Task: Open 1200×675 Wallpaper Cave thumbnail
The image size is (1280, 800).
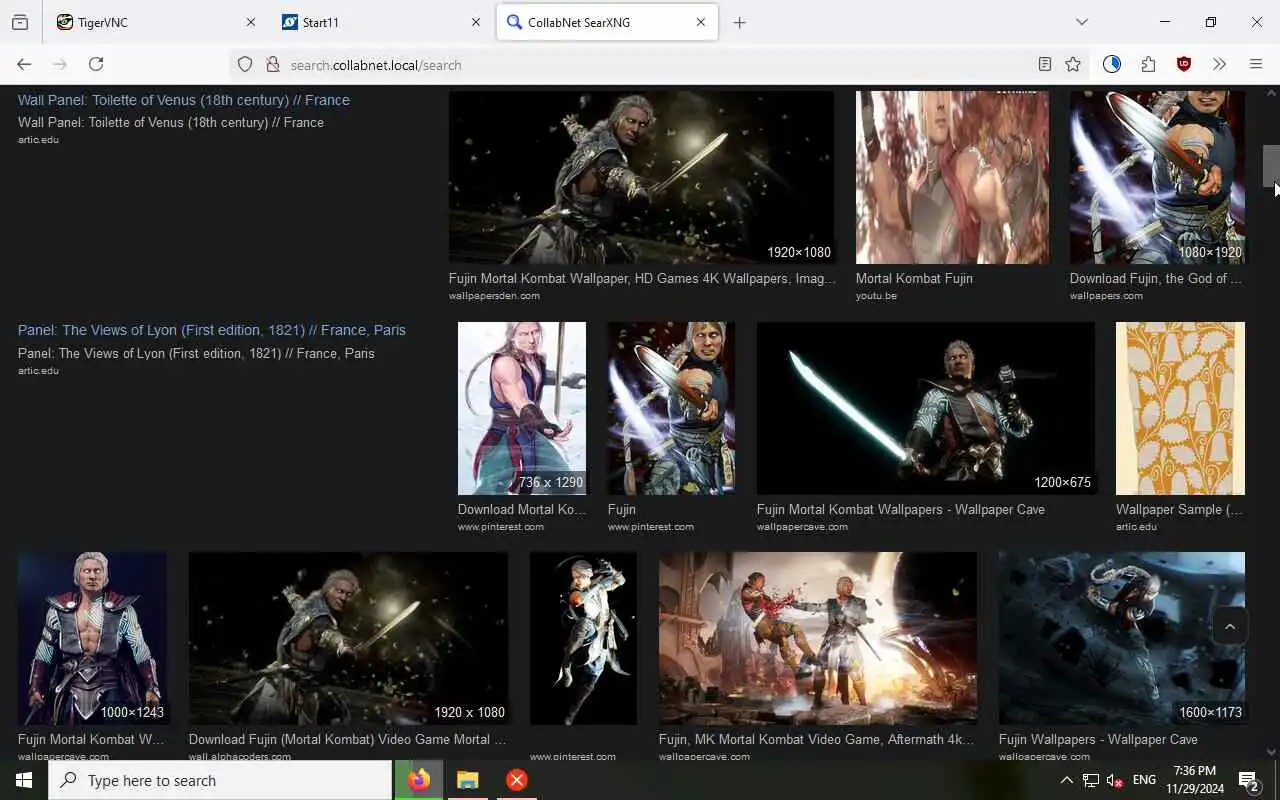Action: (926, 408)
